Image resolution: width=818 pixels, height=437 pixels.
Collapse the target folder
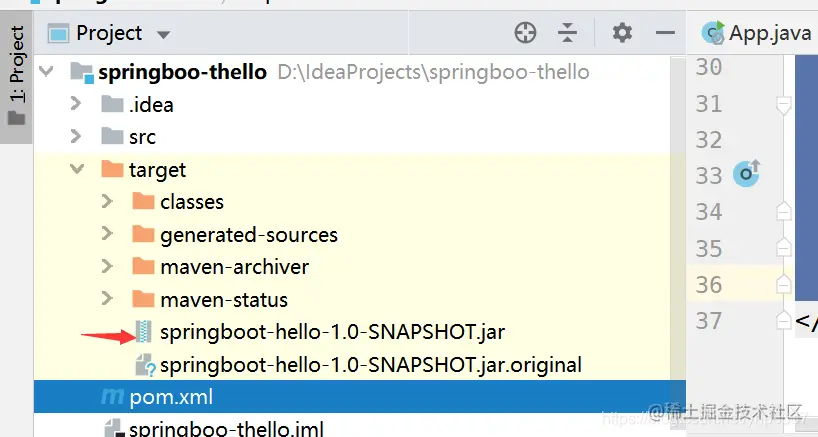(77, 168)
